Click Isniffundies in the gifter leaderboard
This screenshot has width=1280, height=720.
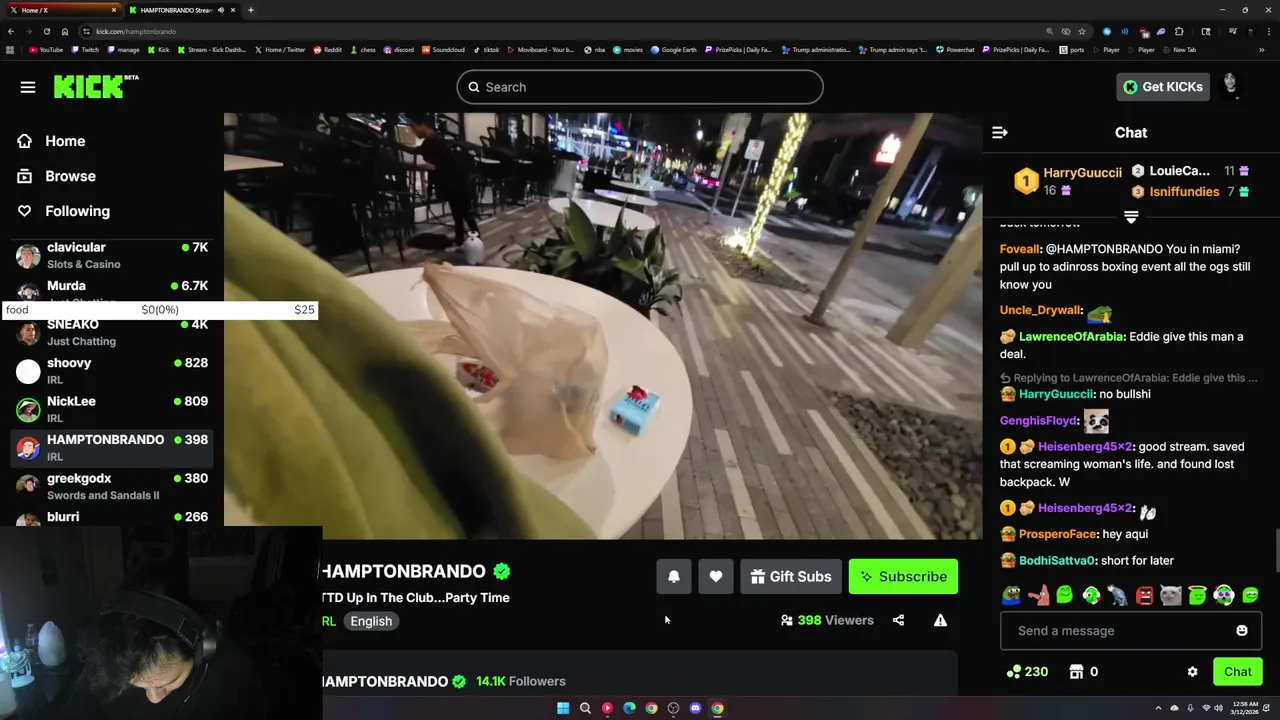[x=1184, y=191]
